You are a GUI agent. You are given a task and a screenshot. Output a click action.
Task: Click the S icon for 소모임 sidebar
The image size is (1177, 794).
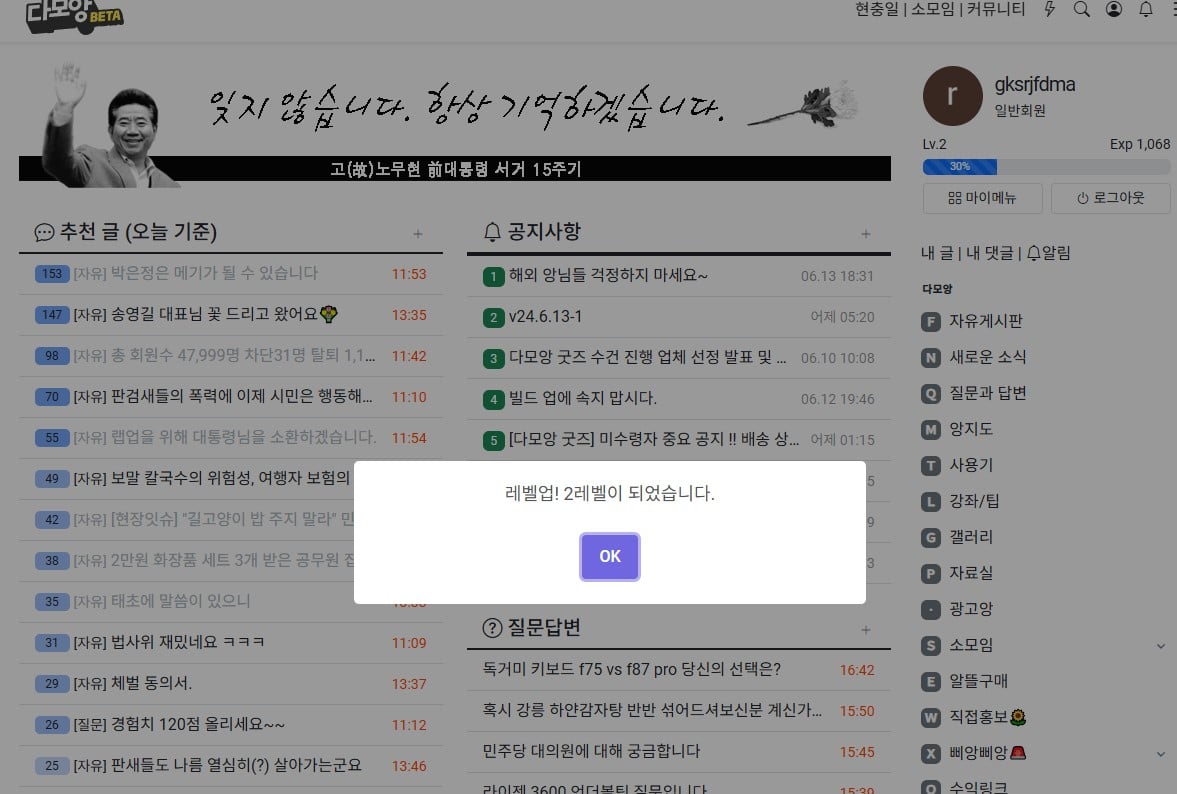[x=931, y=646]
